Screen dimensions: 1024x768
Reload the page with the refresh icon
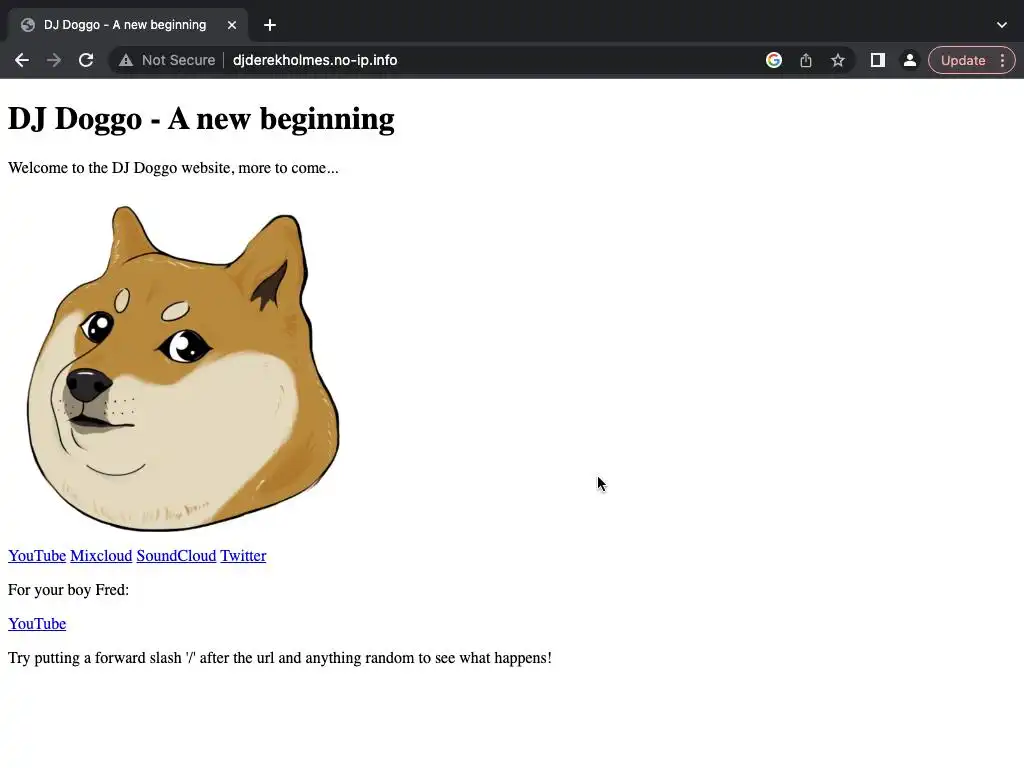(x=86, y=60)
